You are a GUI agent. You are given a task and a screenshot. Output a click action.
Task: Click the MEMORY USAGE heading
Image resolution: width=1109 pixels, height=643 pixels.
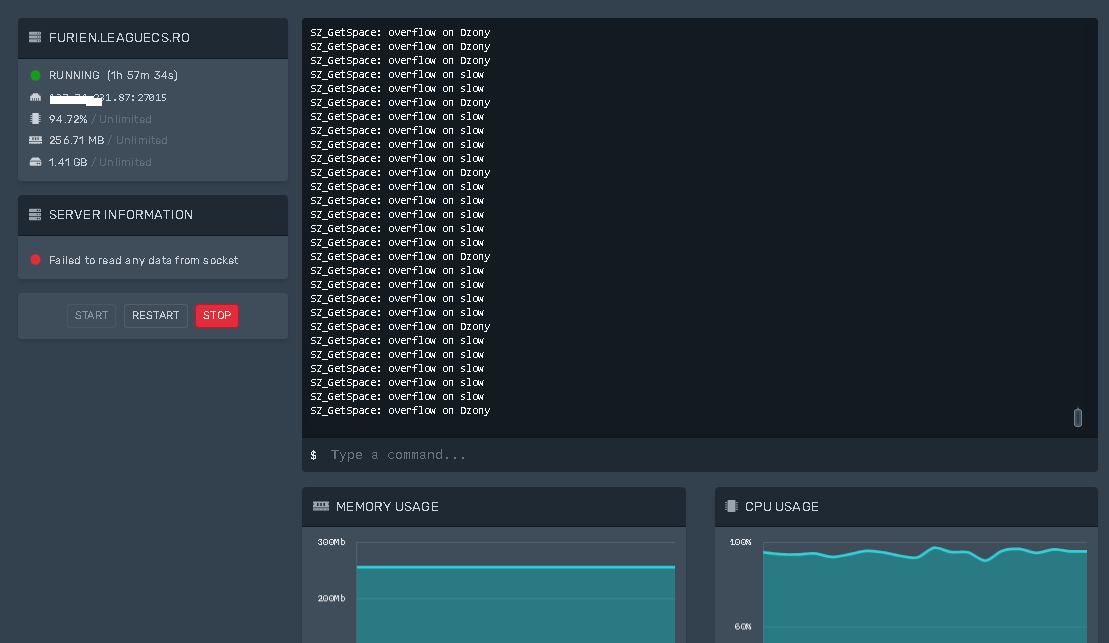click(x=387, y=506)
